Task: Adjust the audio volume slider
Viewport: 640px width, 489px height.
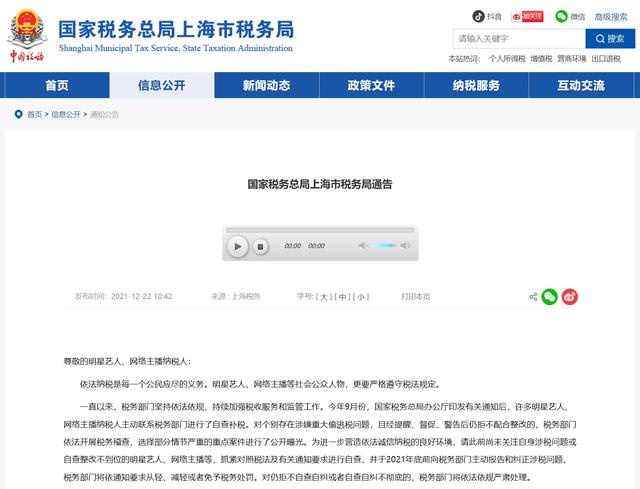Action: click(x=384, y=245)
